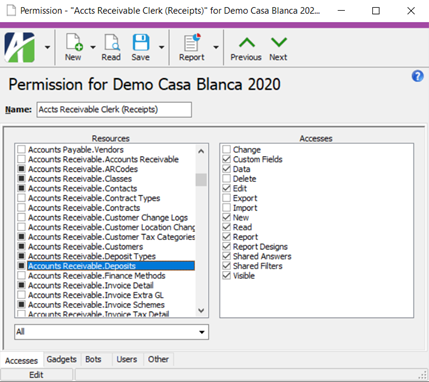The width and height of the screenshot is (429, 382).
Task: Open the application logo menu icon
Action: coord(20,47)
